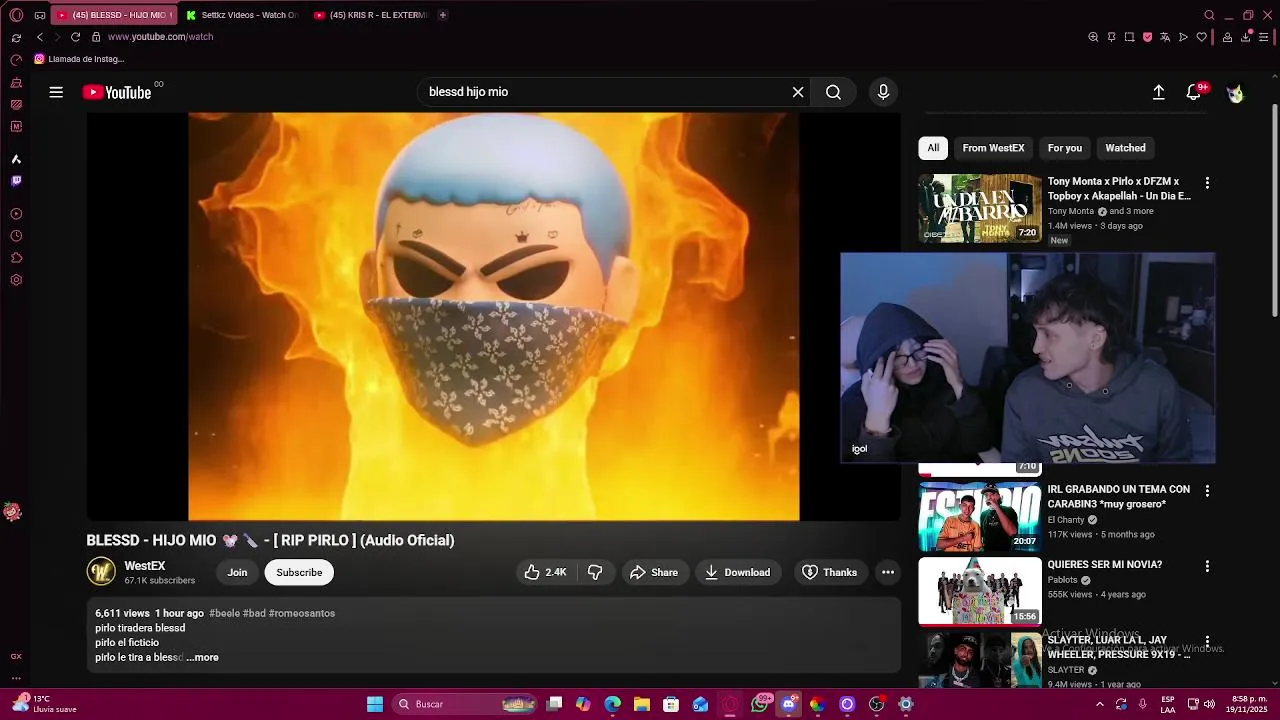The width and height of the screenshot is (1280, 720).
Task: Open QUIERES SER MI NOVIA? video title
Action: 1104,564
